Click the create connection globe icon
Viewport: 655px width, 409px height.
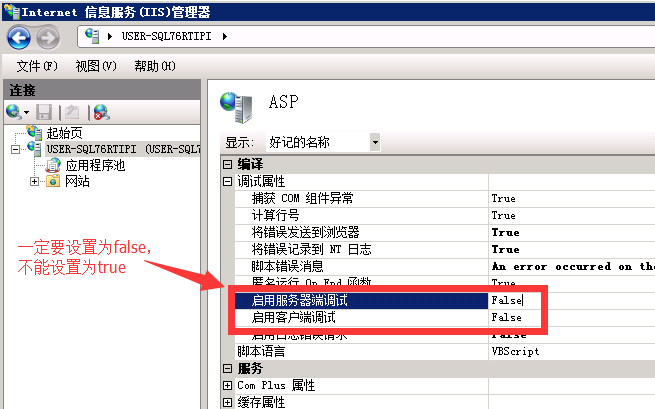pos(13,113)
